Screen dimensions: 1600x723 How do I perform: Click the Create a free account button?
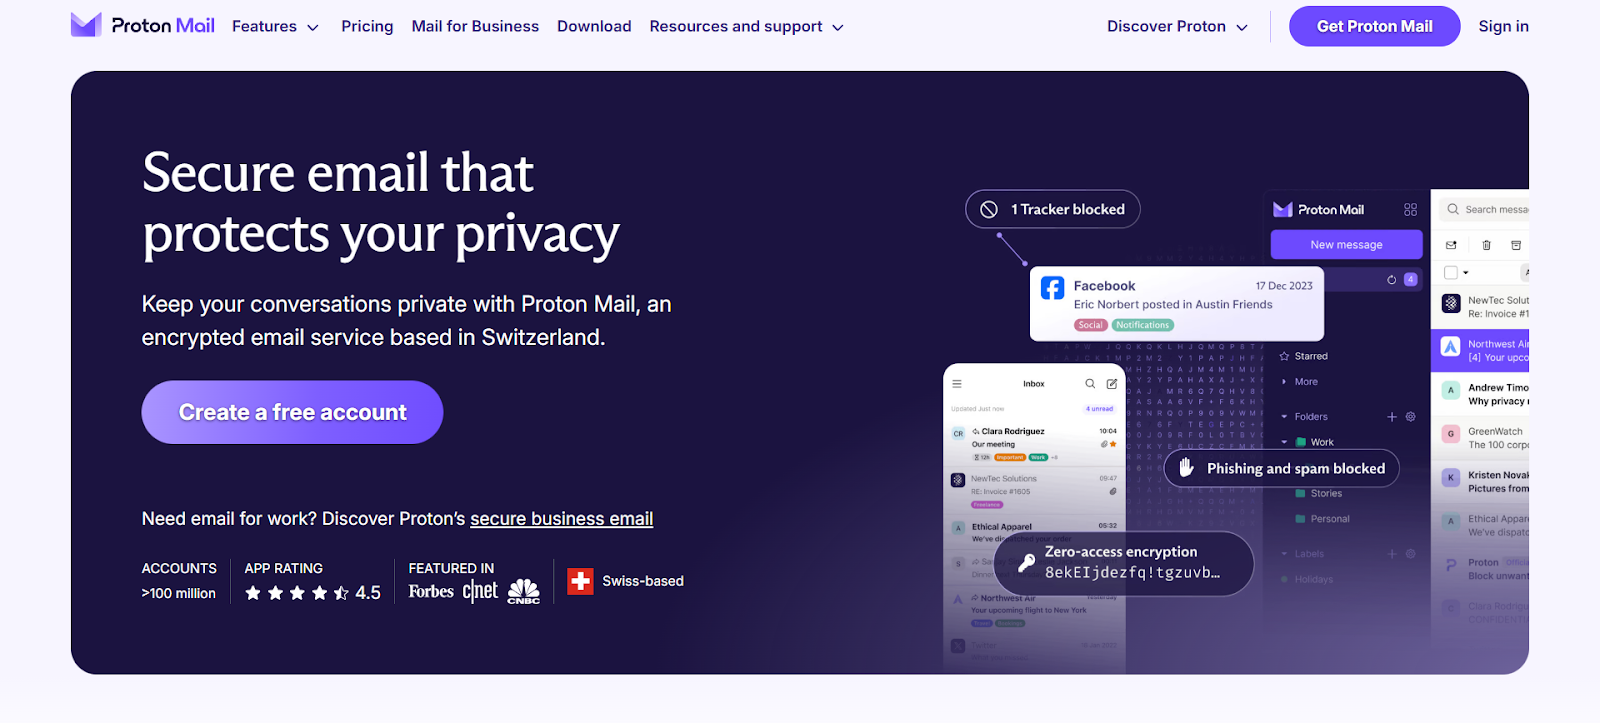[x=292, y=412]
